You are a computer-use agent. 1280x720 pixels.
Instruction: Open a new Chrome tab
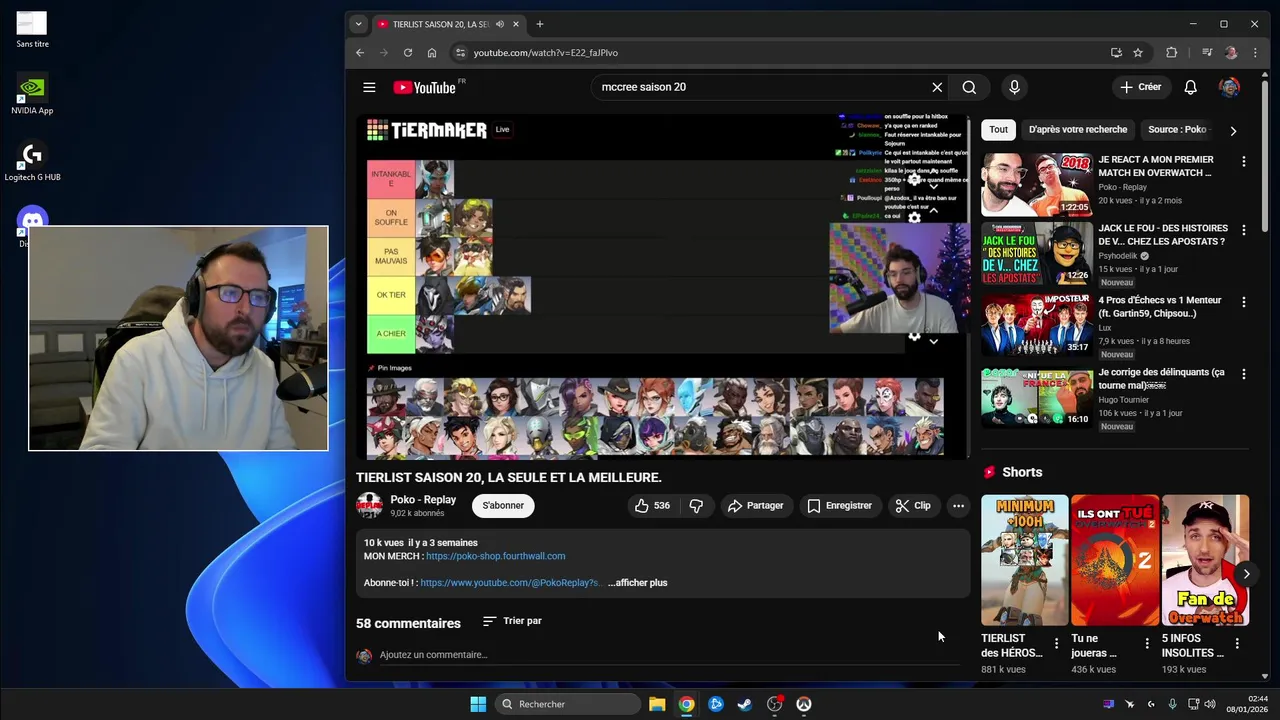click(540, 24)
